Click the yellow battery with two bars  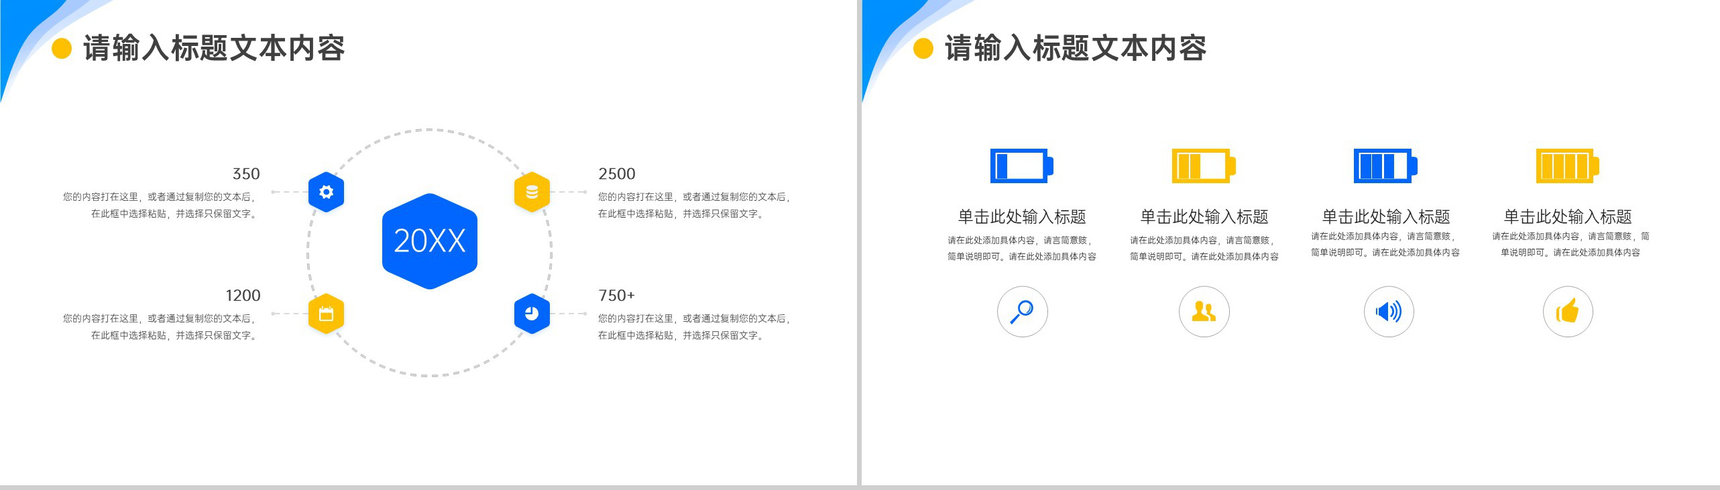[x=1204, y=166]
